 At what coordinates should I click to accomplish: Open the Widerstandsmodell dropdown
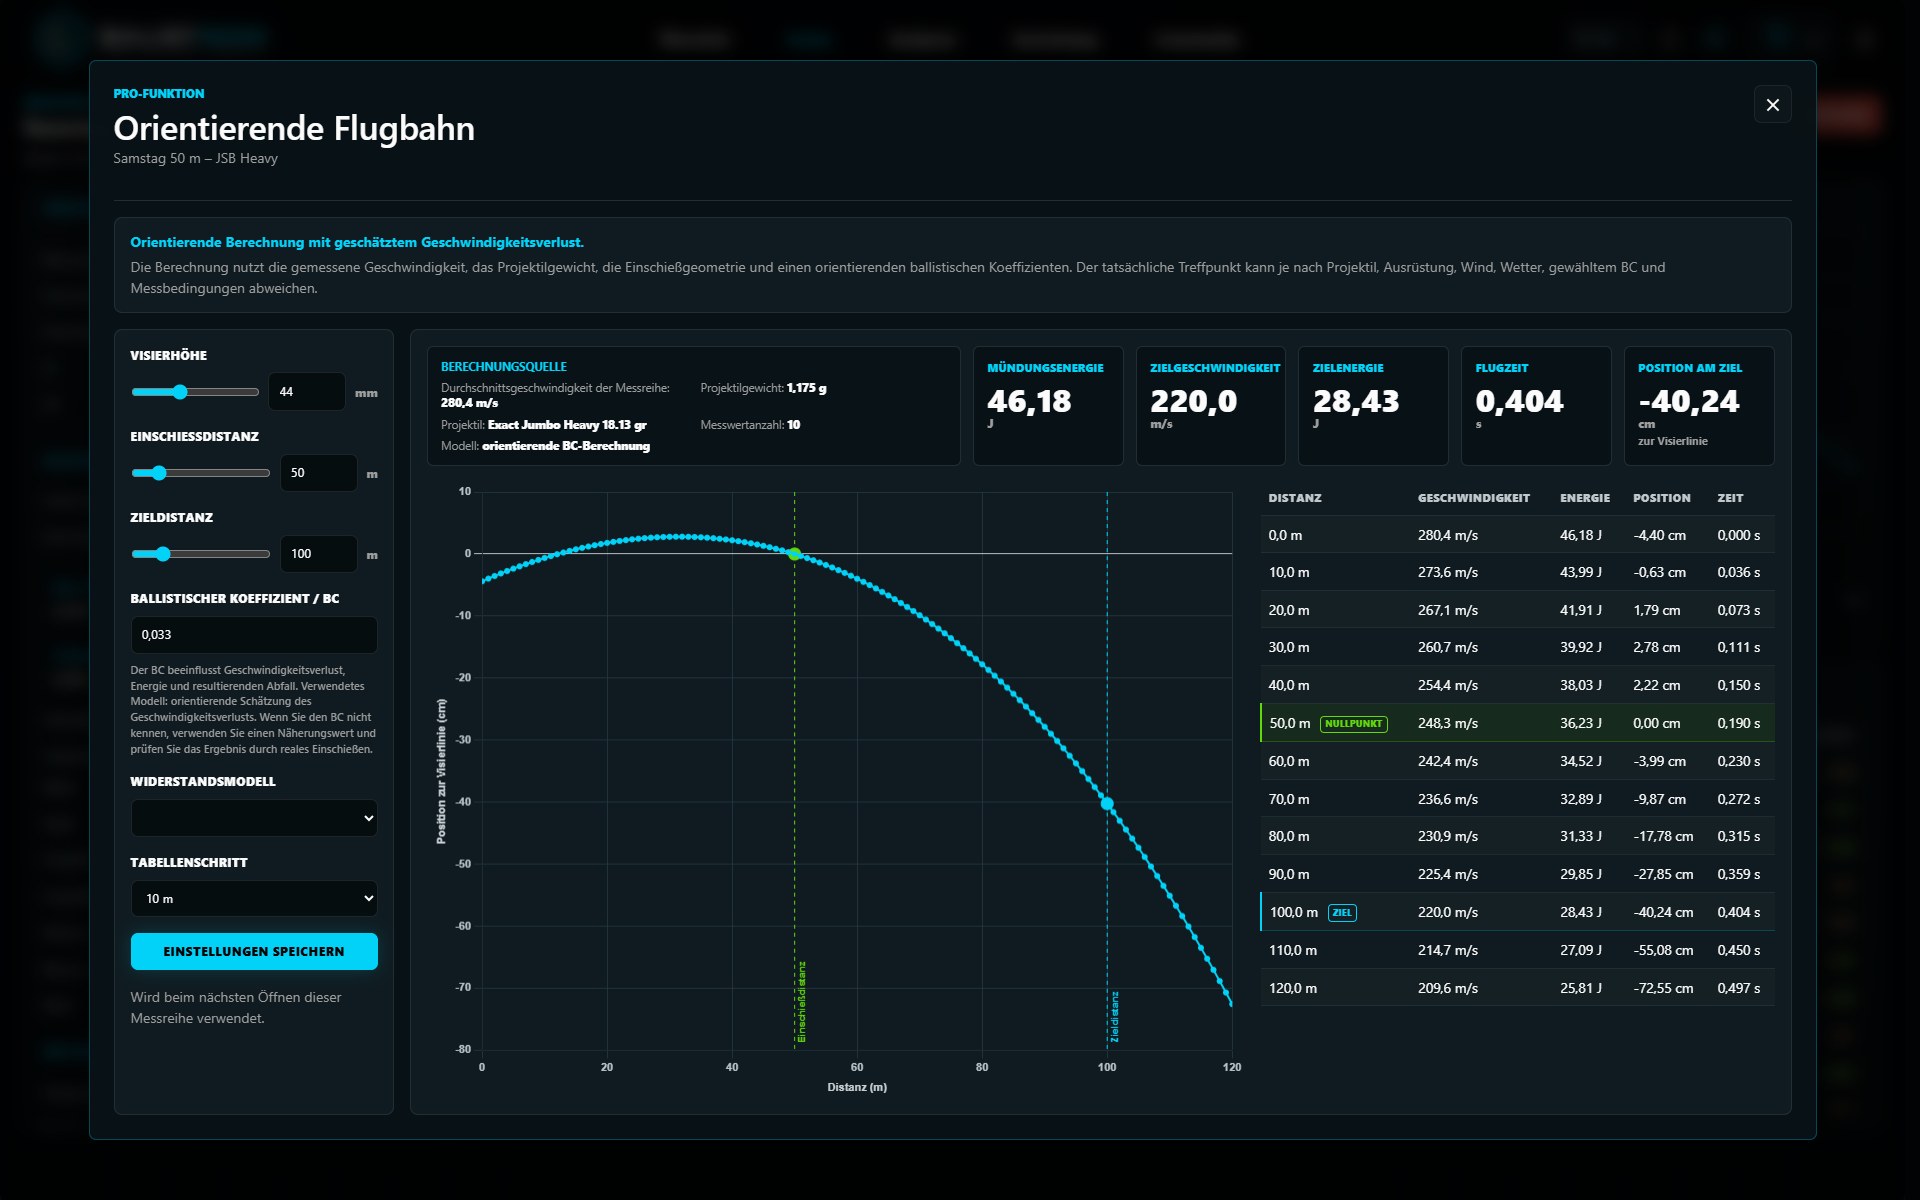[254, 818]
